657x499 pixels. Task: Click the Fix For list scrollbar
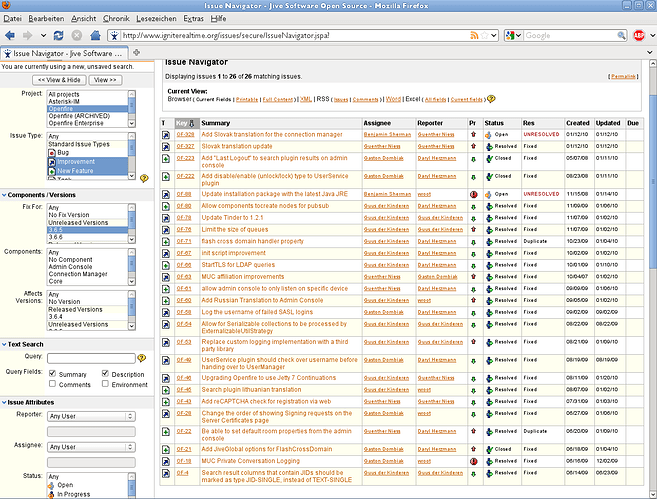point(132,223)
